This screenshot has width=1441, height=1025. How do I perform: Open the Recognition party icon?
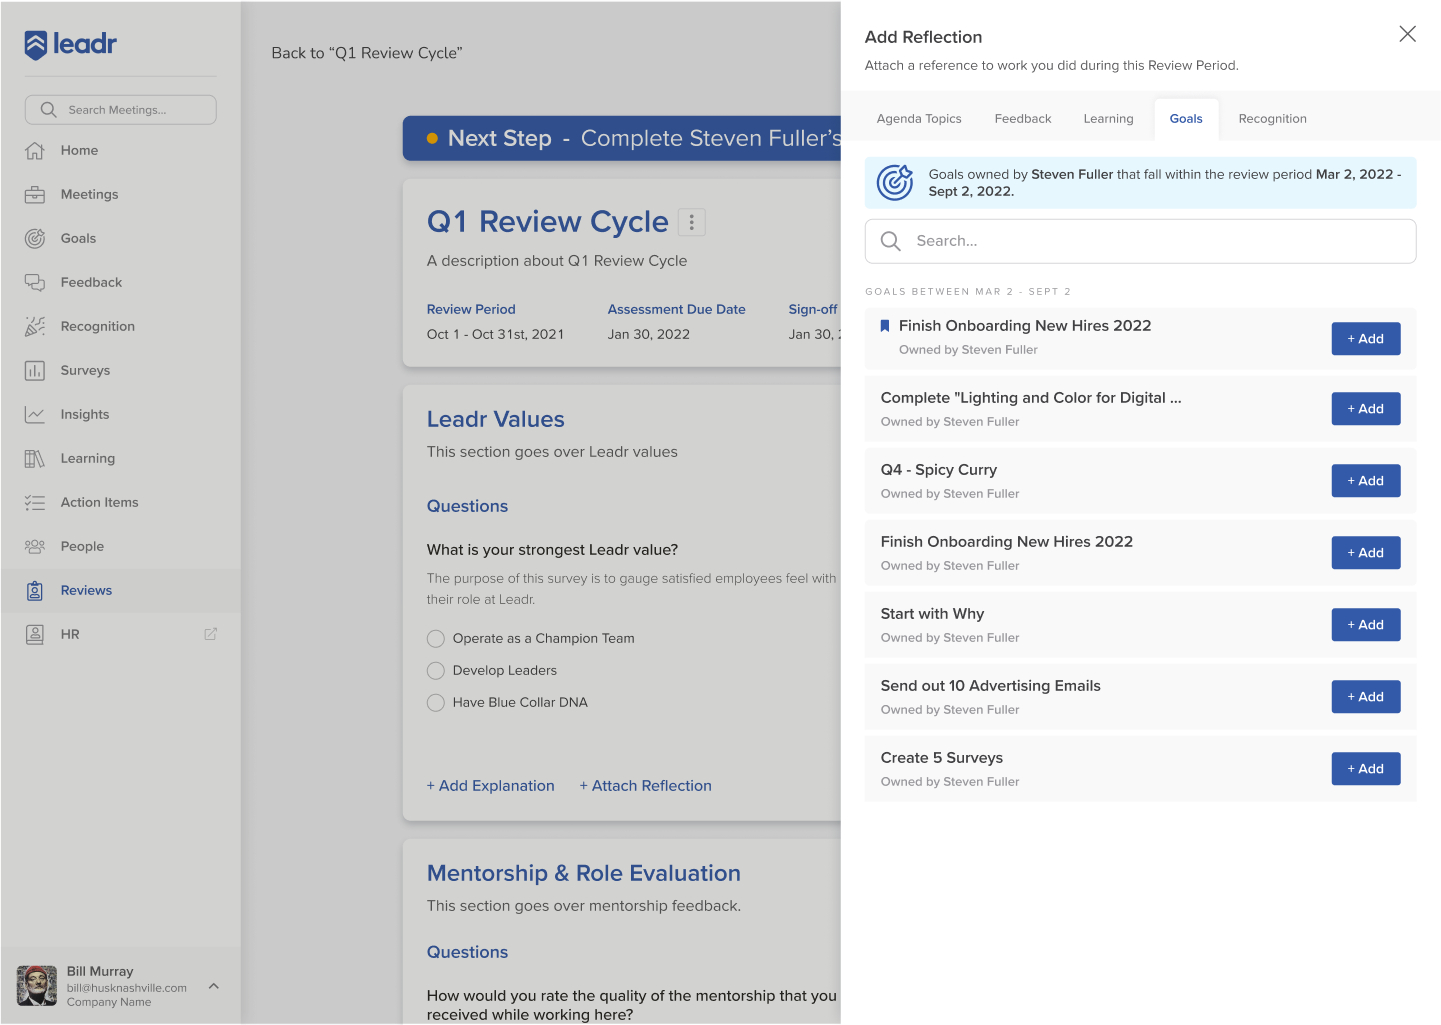click(35, 326)
